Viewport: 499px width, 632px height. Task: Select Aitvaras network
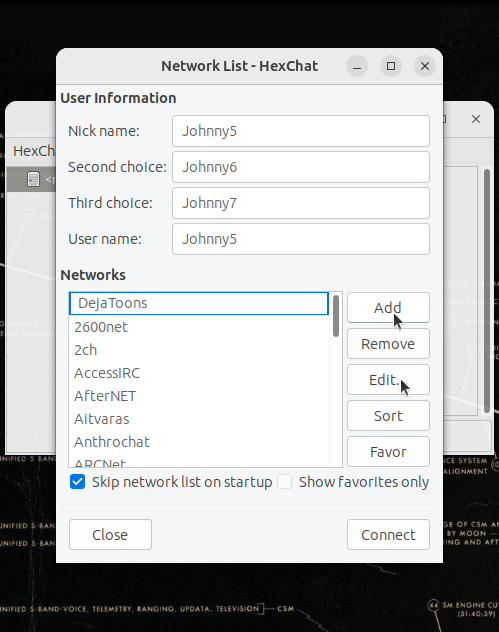(199, 419)
